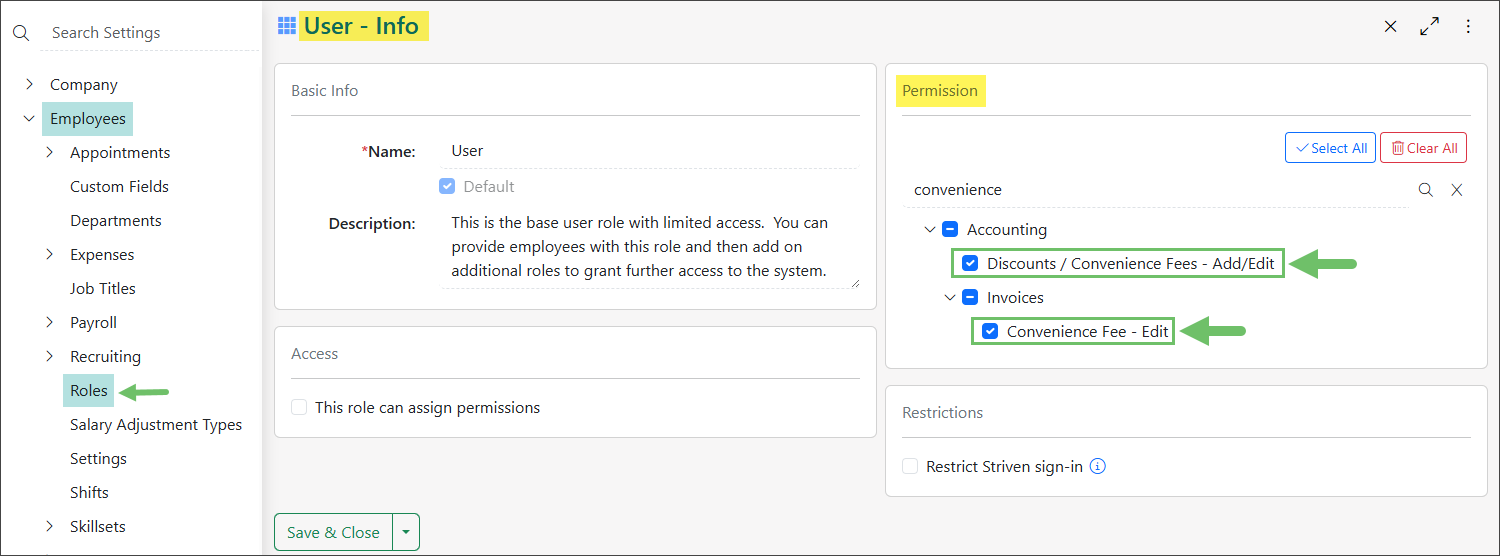Close the User - Info panel
This screenshot has height=556, width=1500.
point(1390,27)
